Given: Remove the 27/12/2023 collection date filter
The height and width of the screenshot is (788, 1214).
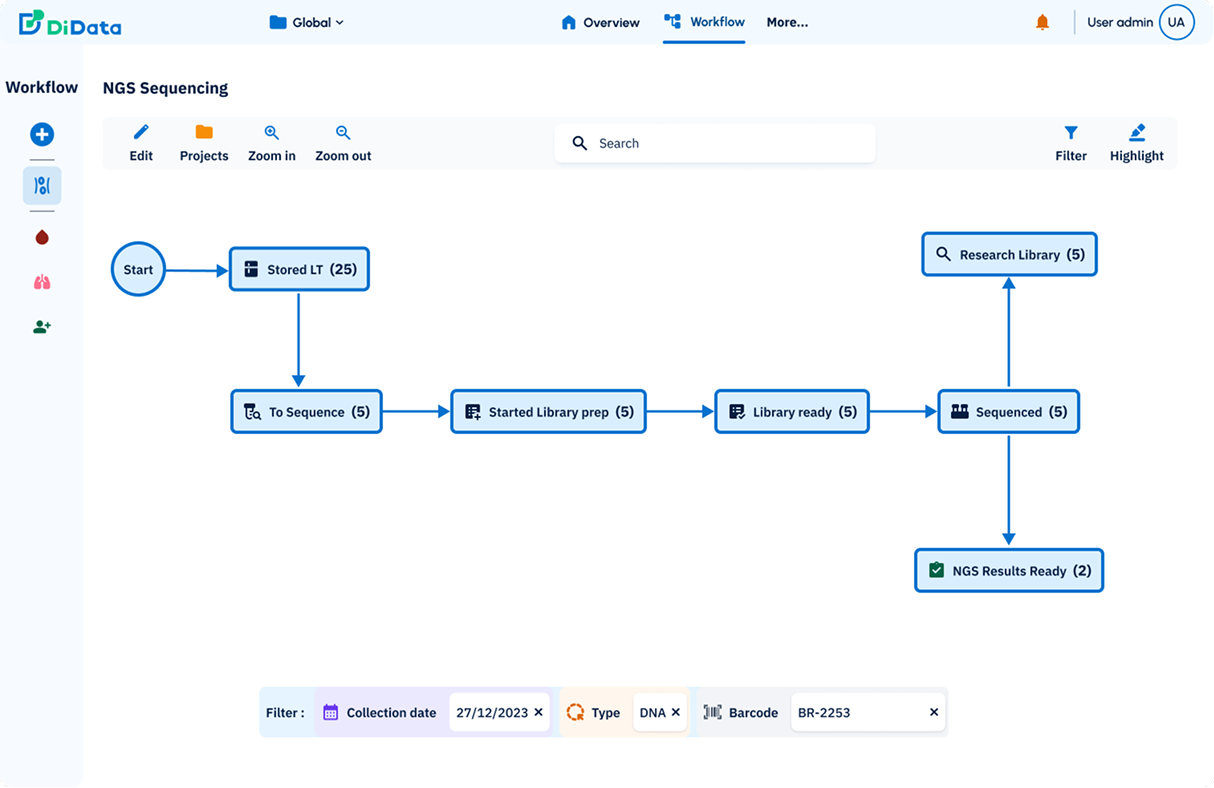Looking at the screenshot, I should (538, 713).
